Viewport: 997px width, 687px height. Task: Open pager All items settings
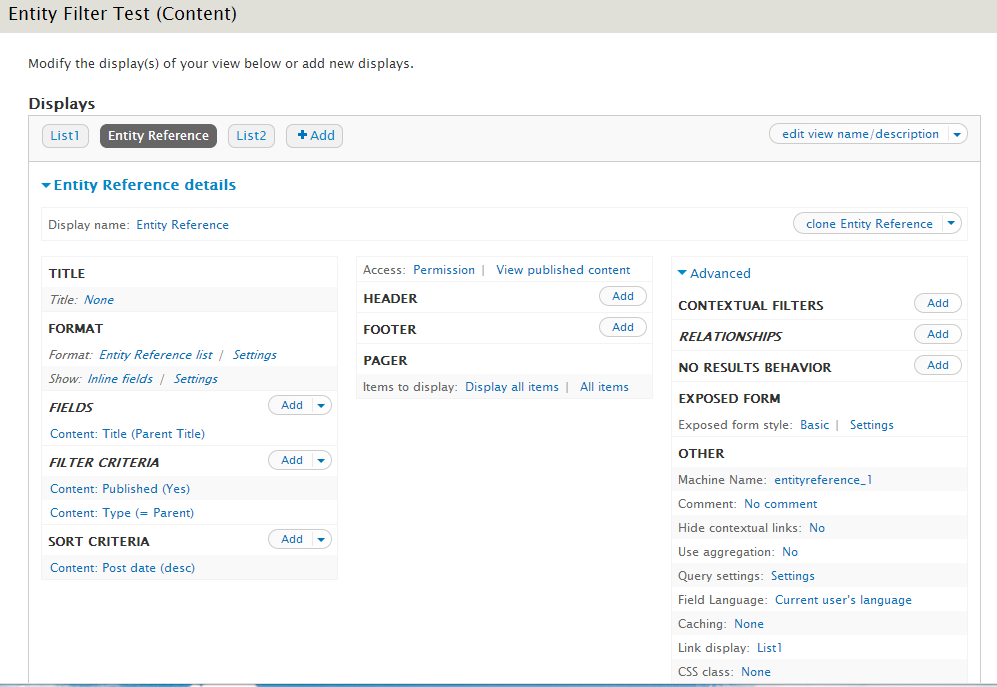[604, 387]
